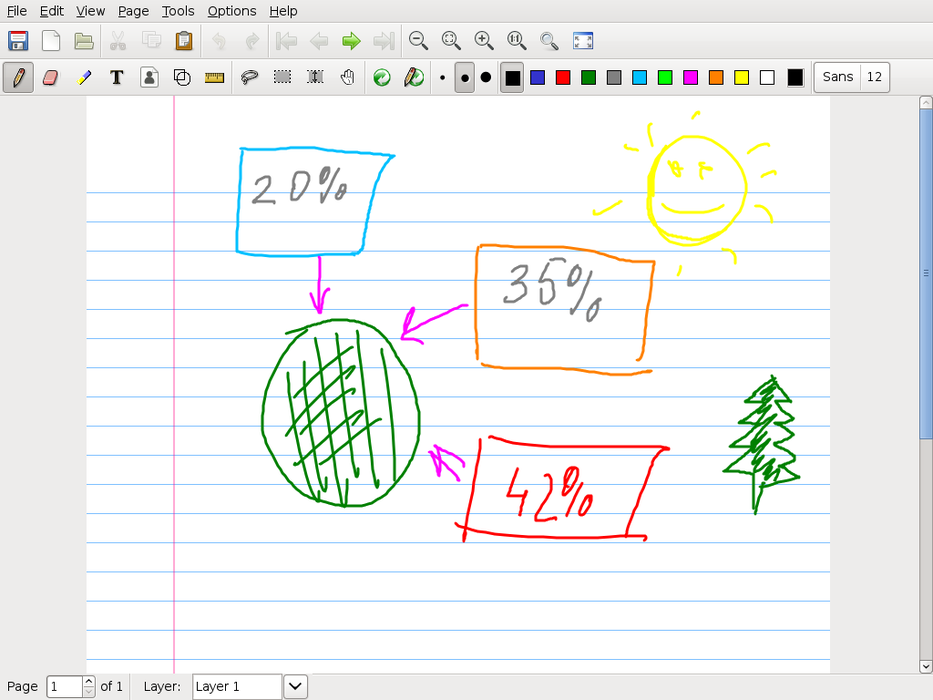This screenshot has height=700, width=933.
Task: Go to next page with green arrow
Action: coord(351,41)
